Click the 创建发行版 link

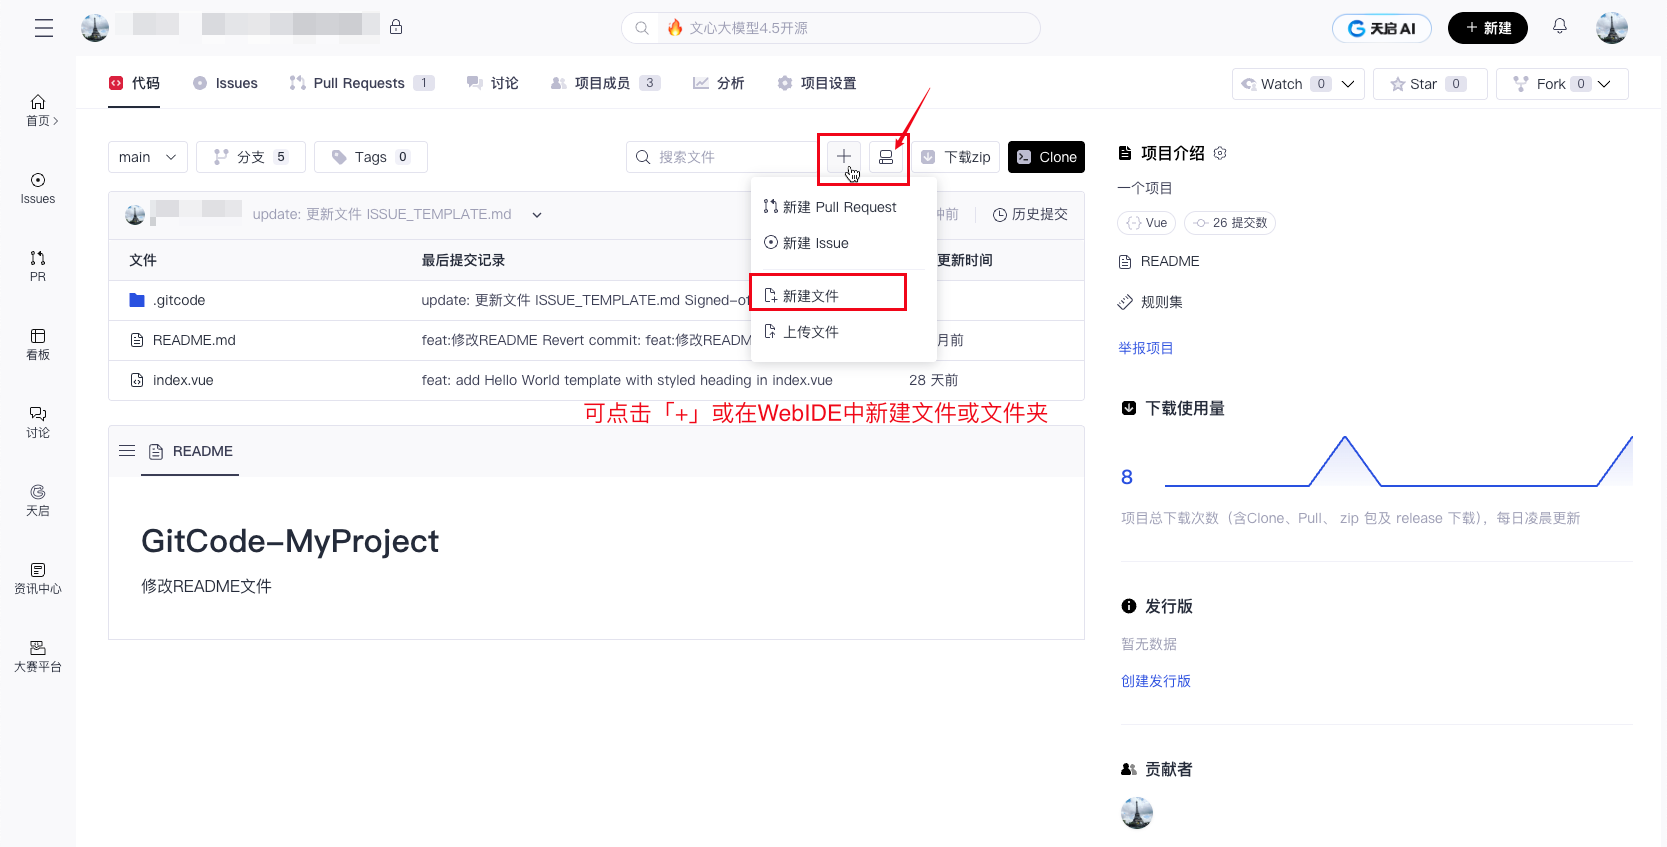(x=1155, y=681)
